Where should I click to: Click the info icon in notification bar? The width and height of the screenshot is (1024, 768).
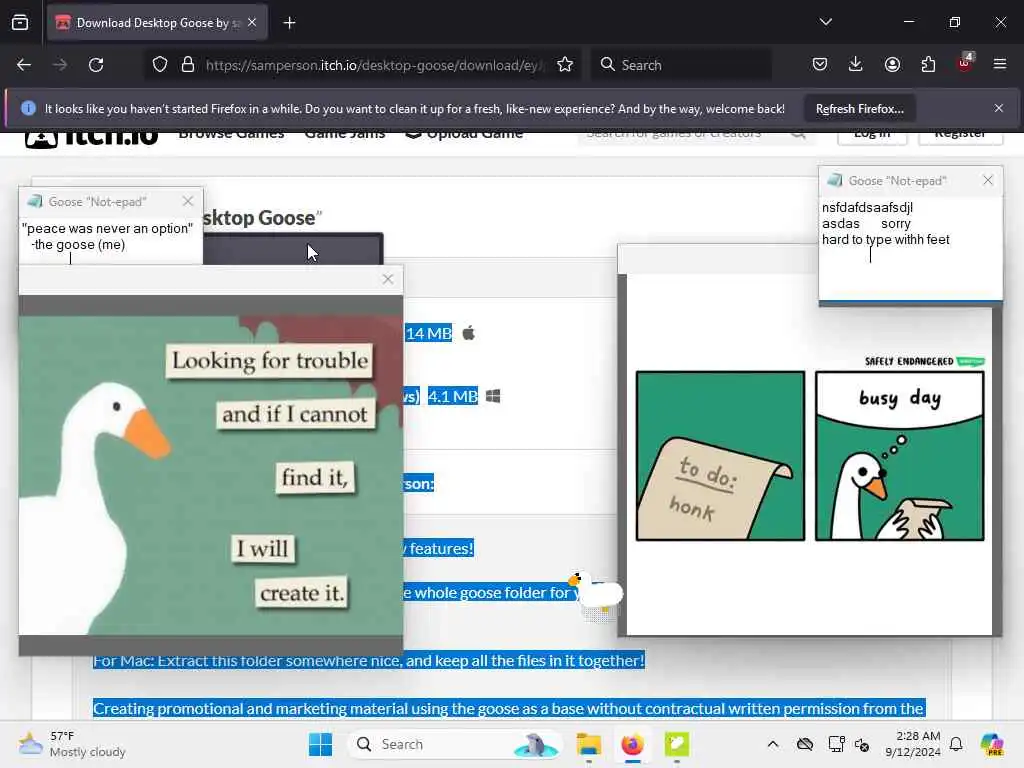click(28, 108)
